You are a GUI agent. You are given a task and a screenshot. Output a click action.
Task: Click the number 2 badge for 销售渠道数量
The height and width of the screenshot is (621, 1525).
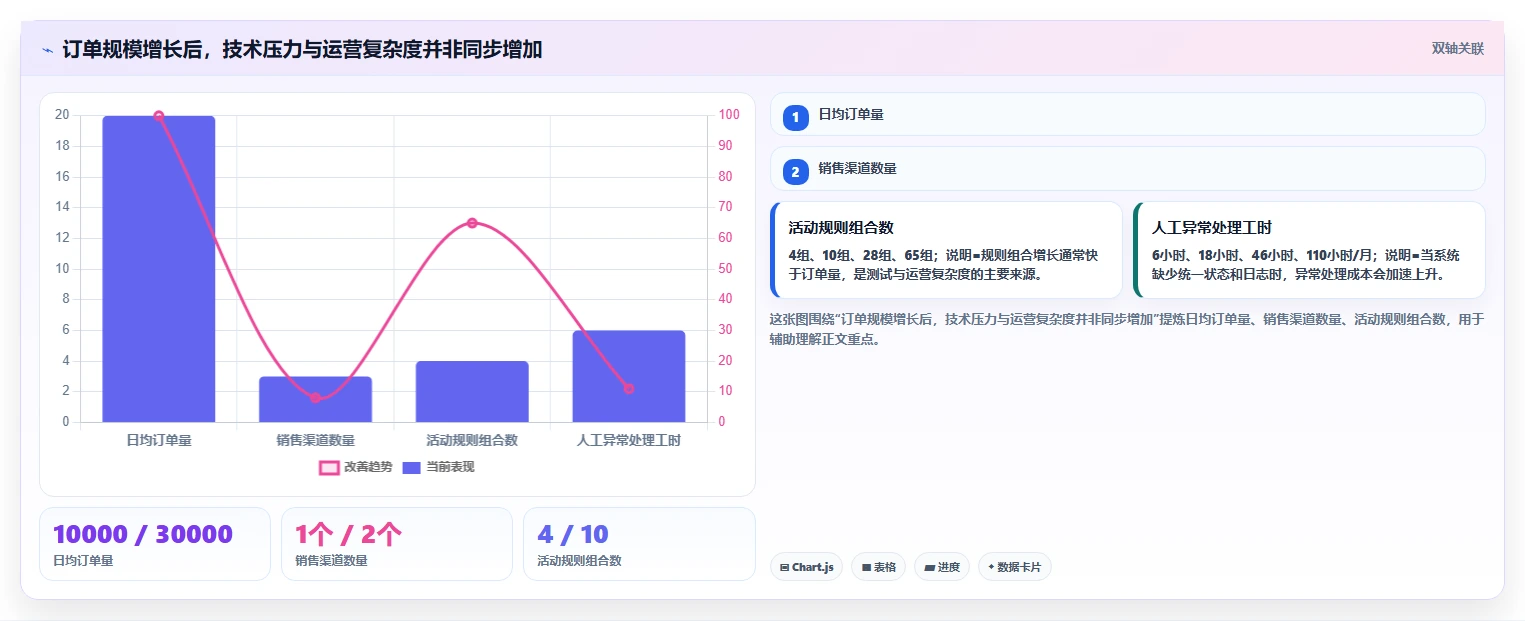796,172
